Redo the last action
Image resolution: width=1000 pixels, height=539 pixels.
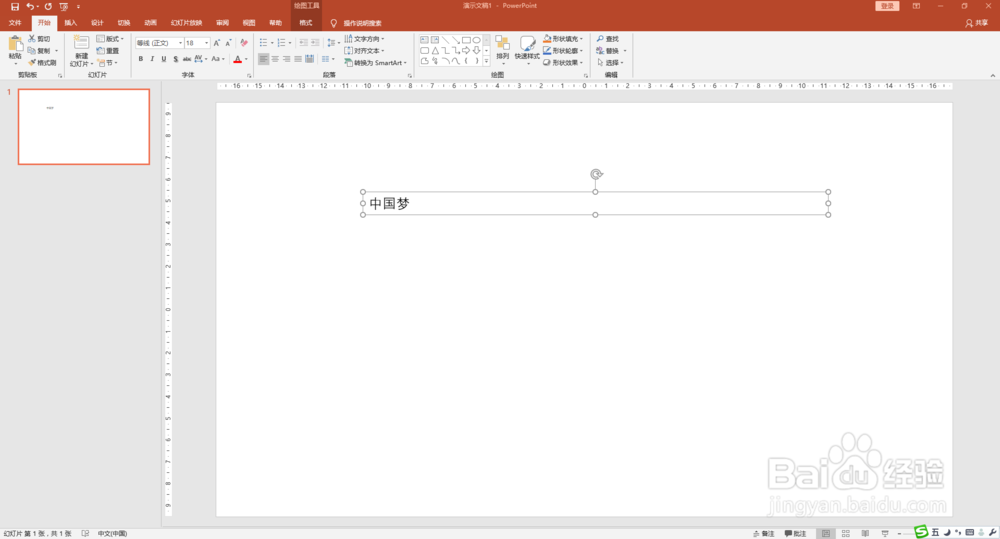(x=48, y=6)
